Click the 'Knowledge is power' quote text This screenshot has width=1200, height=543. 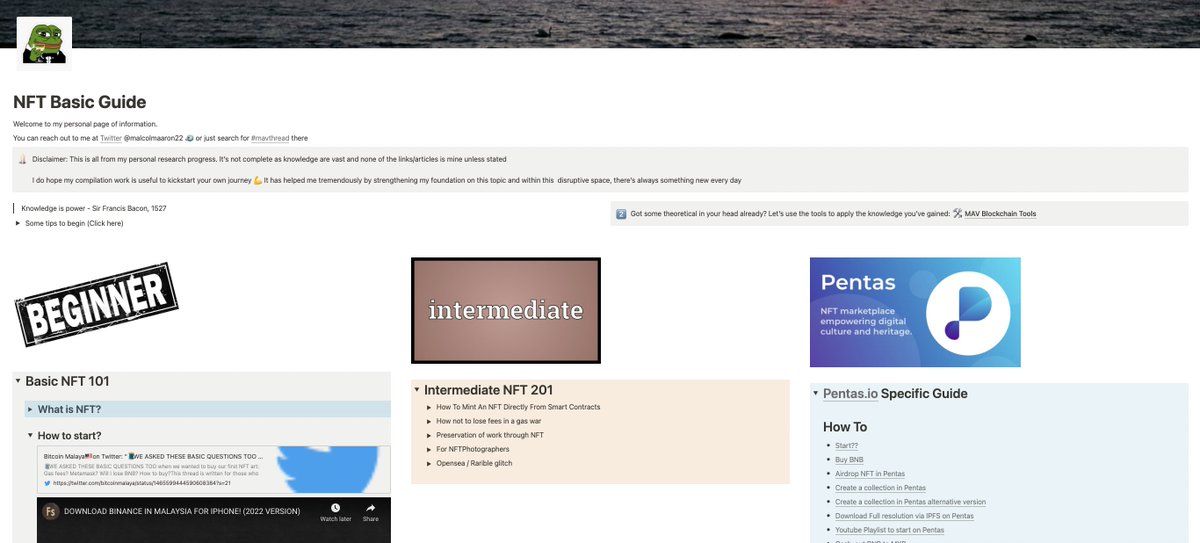click(x=94, y=208)
